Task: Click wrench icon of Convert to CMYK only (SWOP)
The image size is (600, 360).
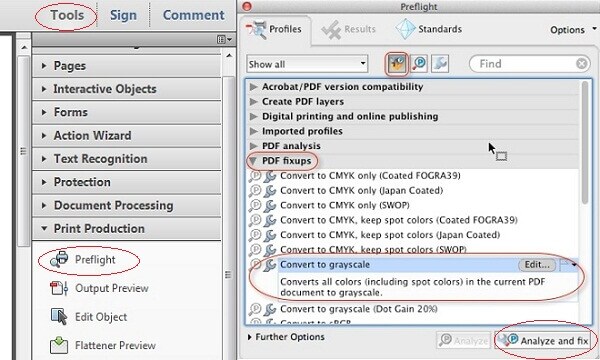Action: pos(270,205)
